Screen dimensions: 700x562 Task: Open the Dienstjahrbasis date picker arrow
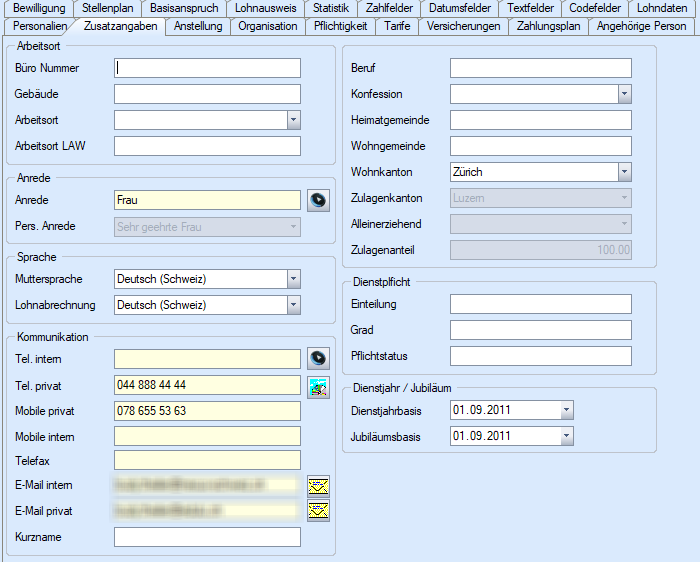point(567,410)
